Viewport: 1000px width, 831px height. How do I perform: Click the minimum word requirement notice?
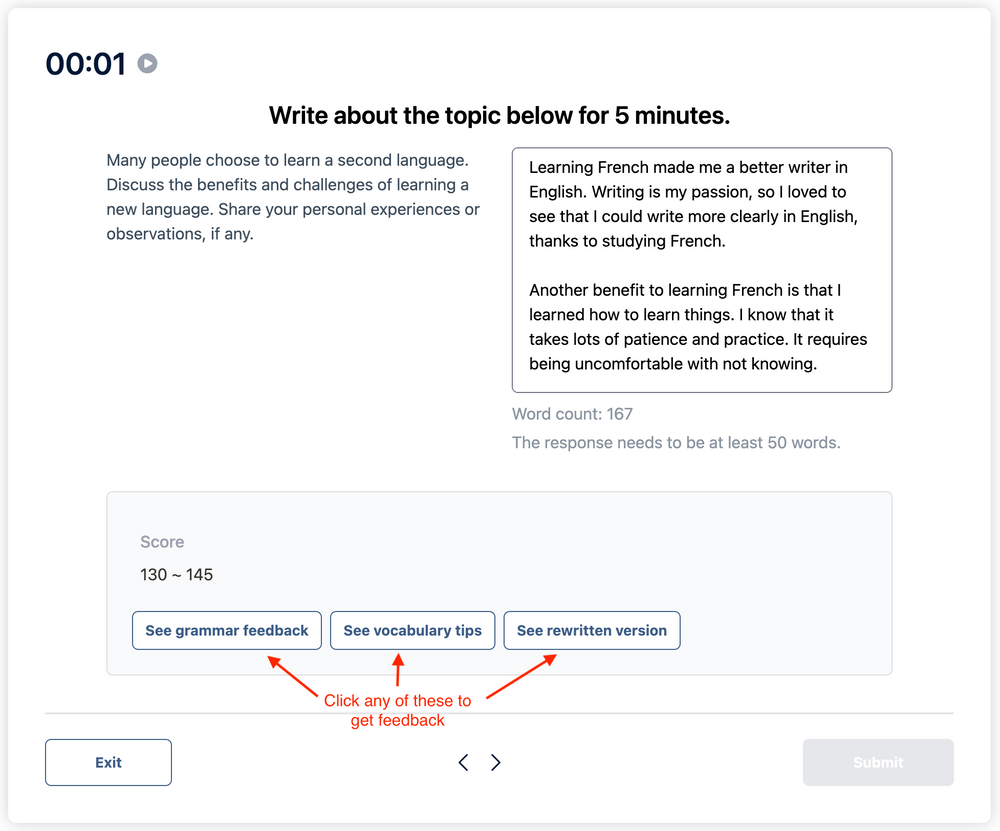tap(675, 442)
